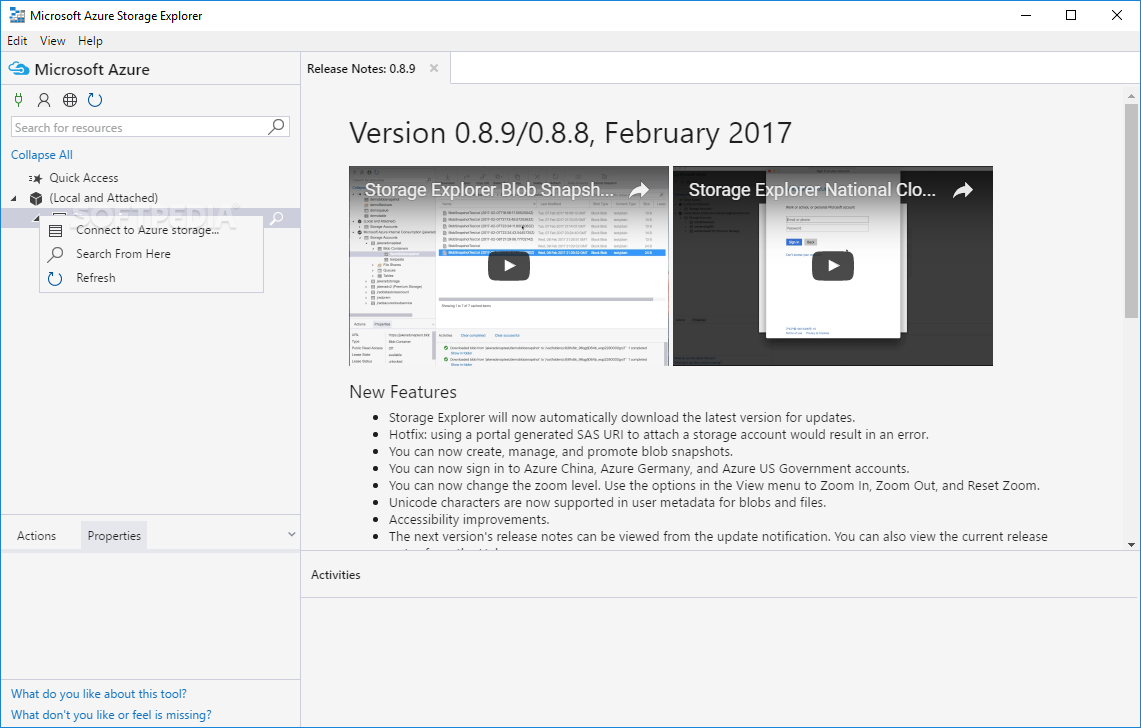Click scrollbar down arrow in release notes

pos(1131,545)
